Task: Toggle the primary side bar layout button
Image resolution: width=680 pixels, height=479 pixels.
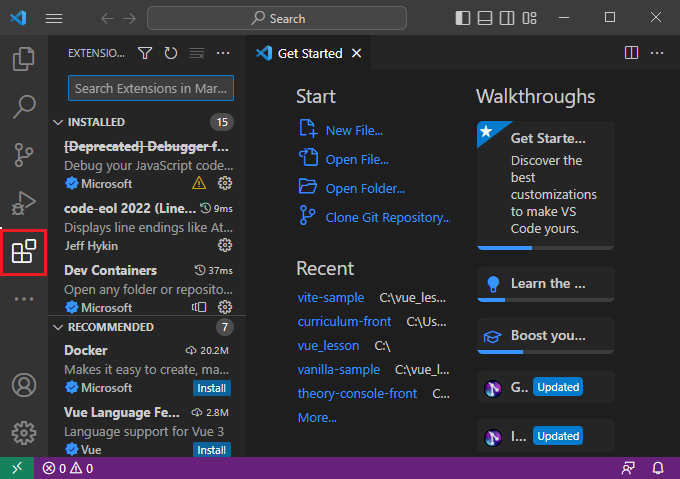Action: coord(462,18)
